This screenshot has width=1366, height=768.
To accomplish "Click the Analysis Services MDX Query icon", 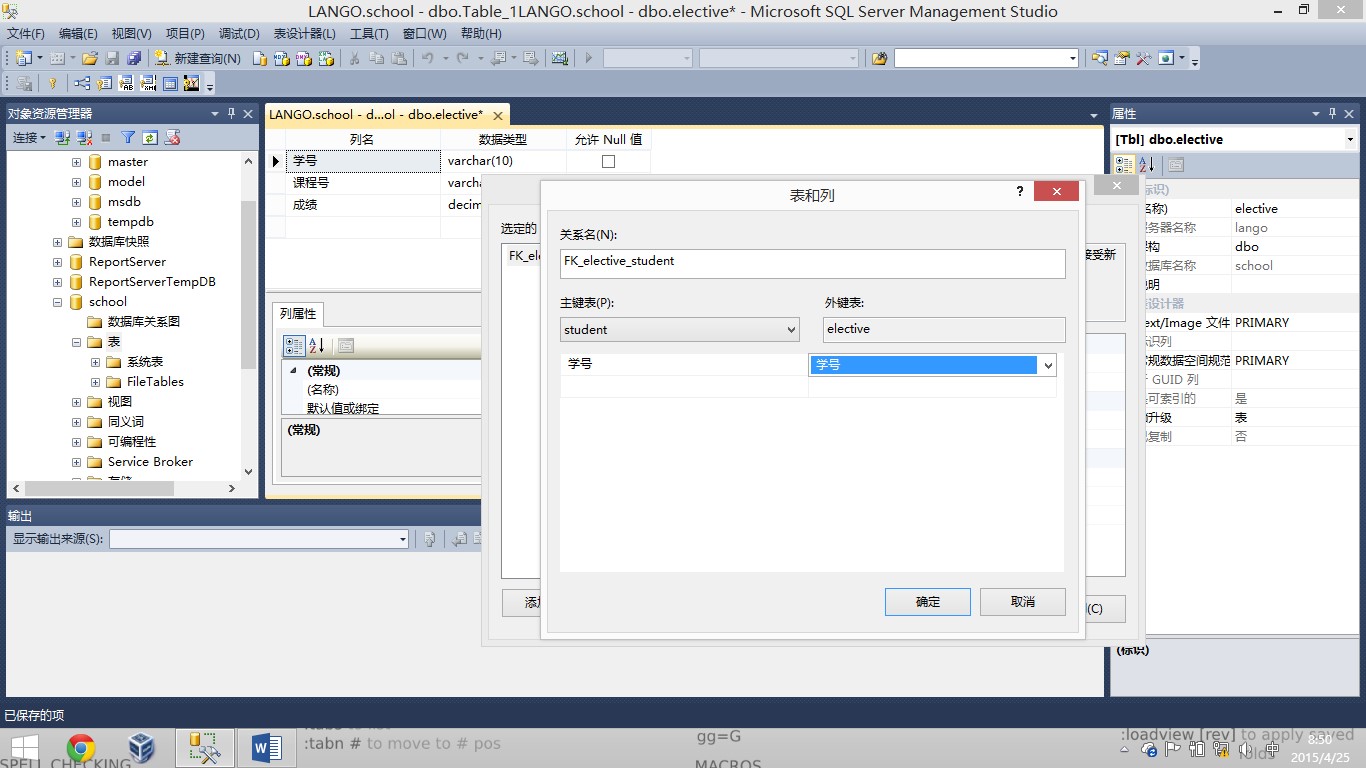I will pyautogui.click(x=282, y=58).
